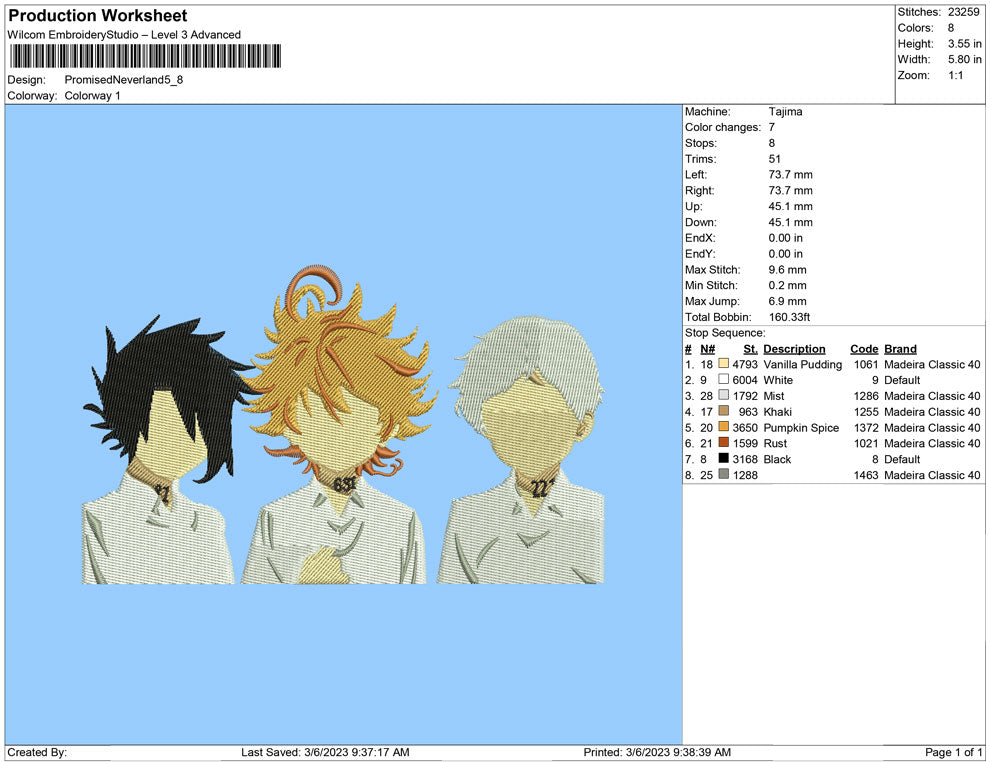The image size is (990, 762).
Task: Click the Page 1 of 1 label
Action: point(952,751)
